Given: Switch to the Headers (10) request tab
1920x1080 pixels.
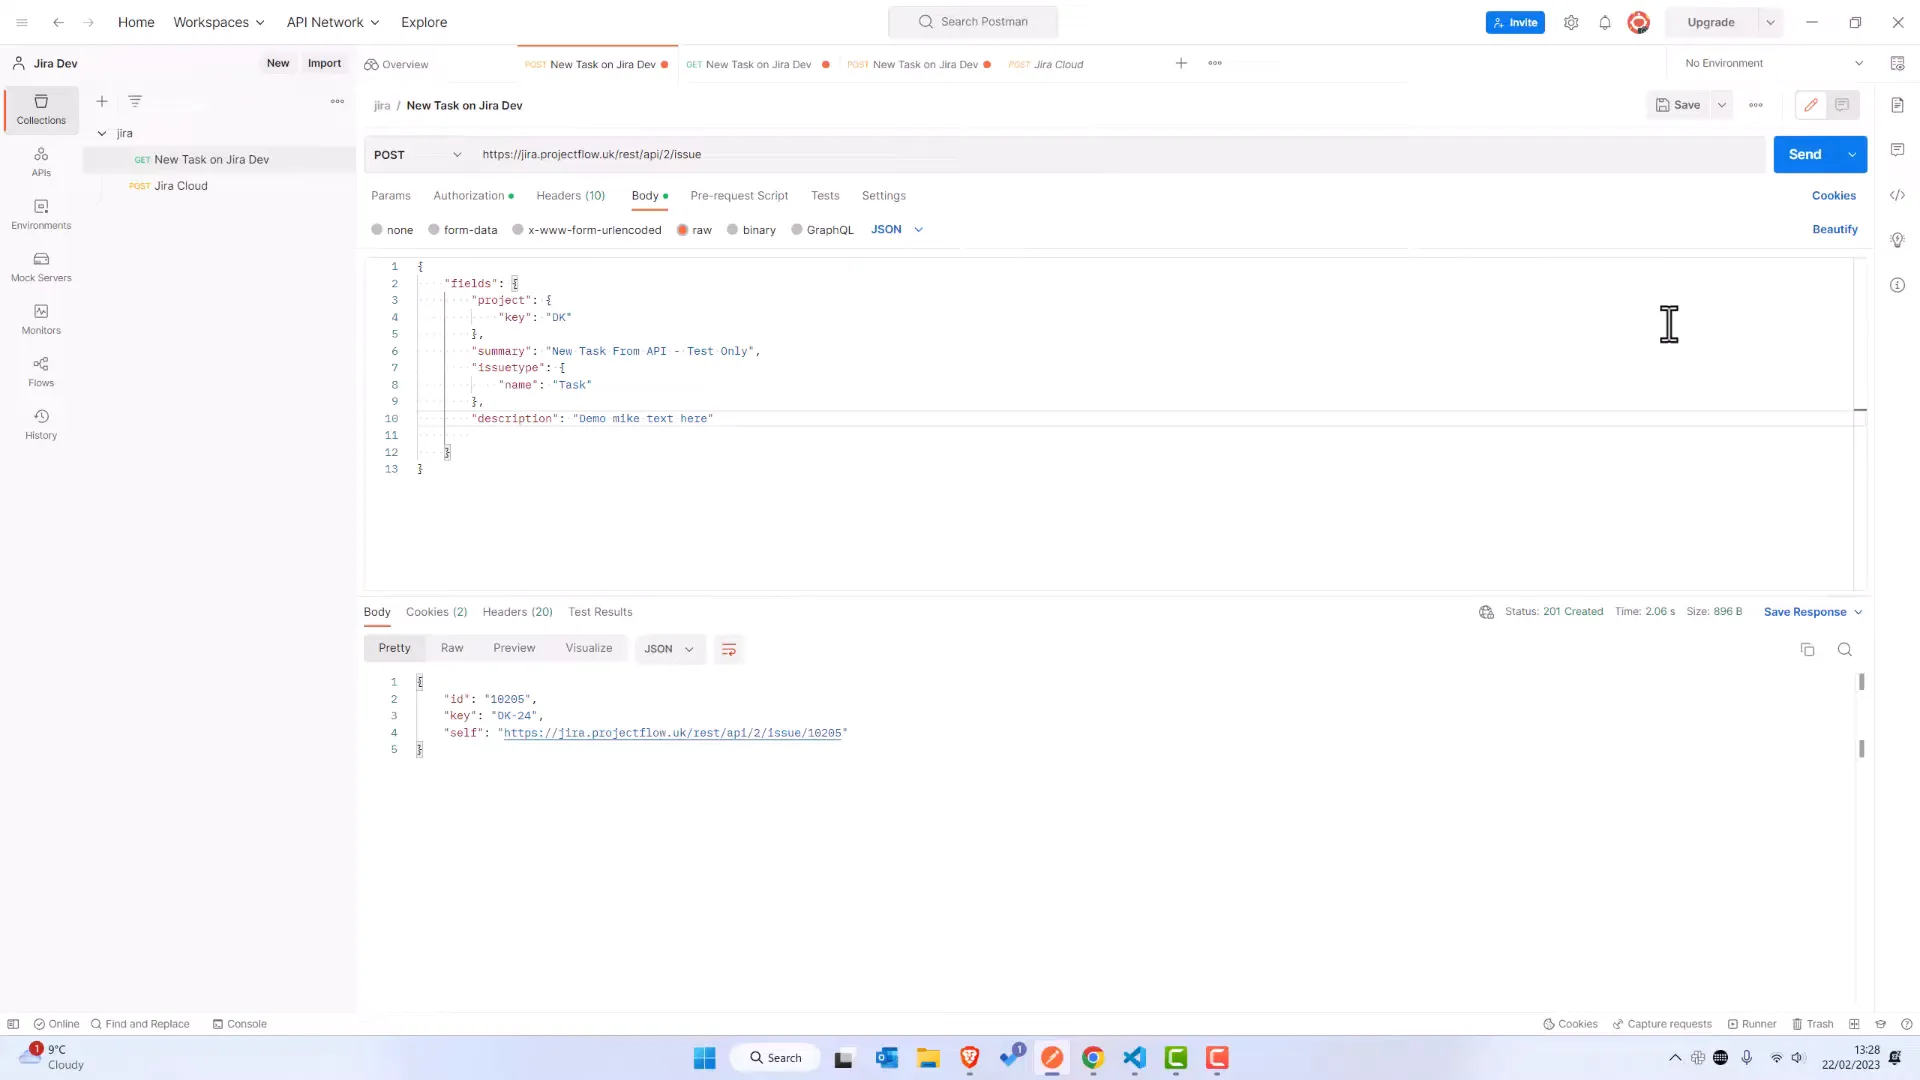Looking at the screenshot, I should pyautogui.click(x=570, y=196).
